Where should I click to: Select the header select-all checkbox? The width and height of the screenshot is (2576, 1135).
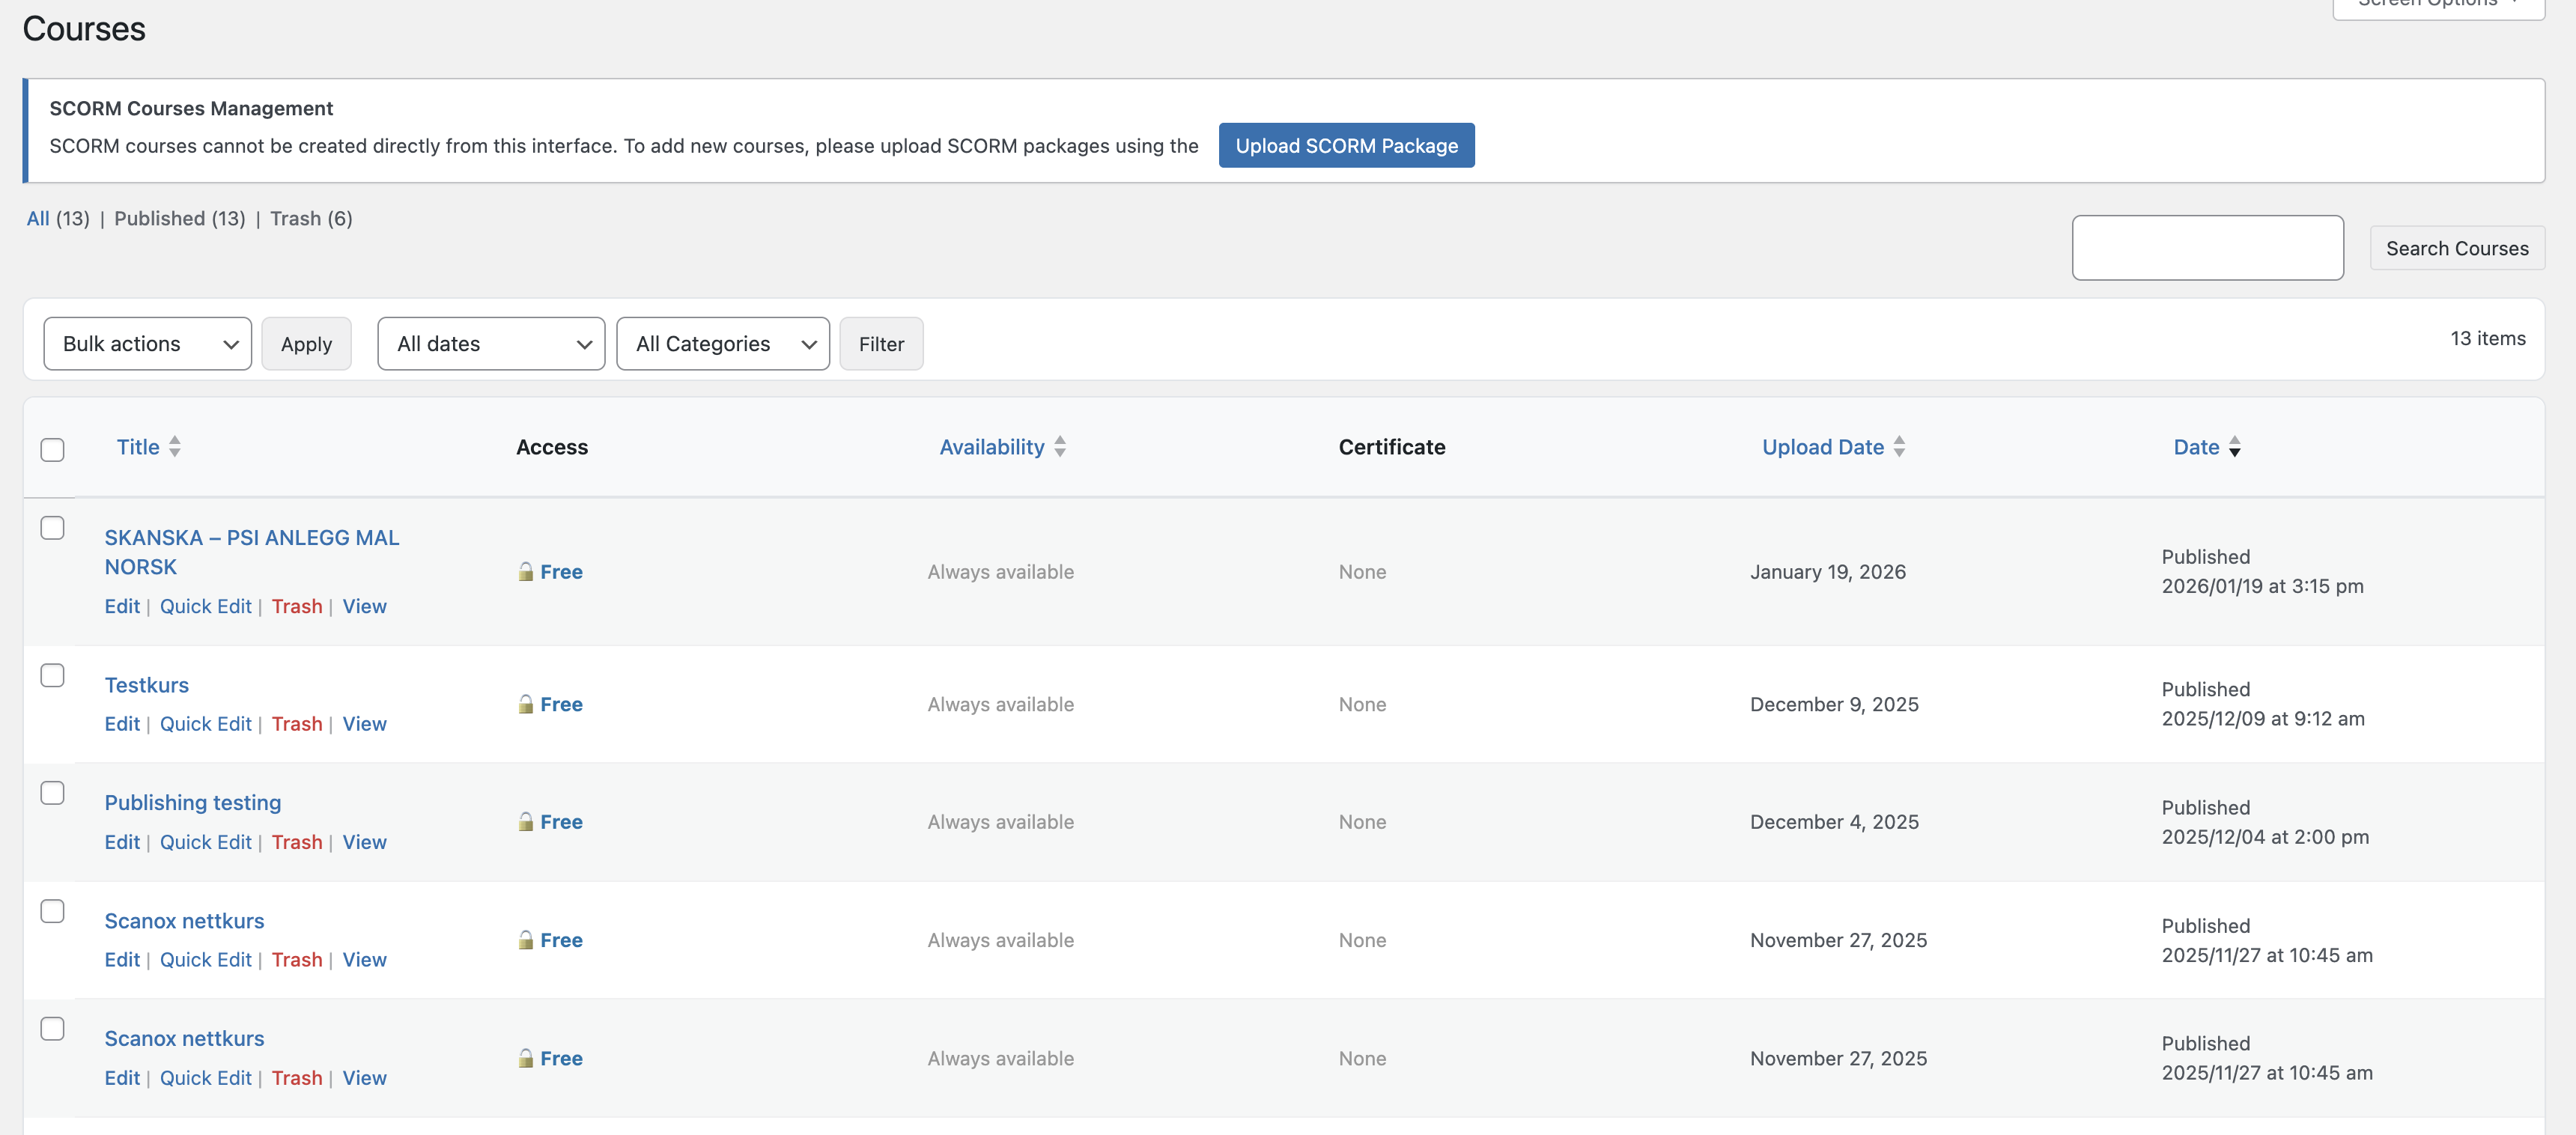(x=53, y=451)
